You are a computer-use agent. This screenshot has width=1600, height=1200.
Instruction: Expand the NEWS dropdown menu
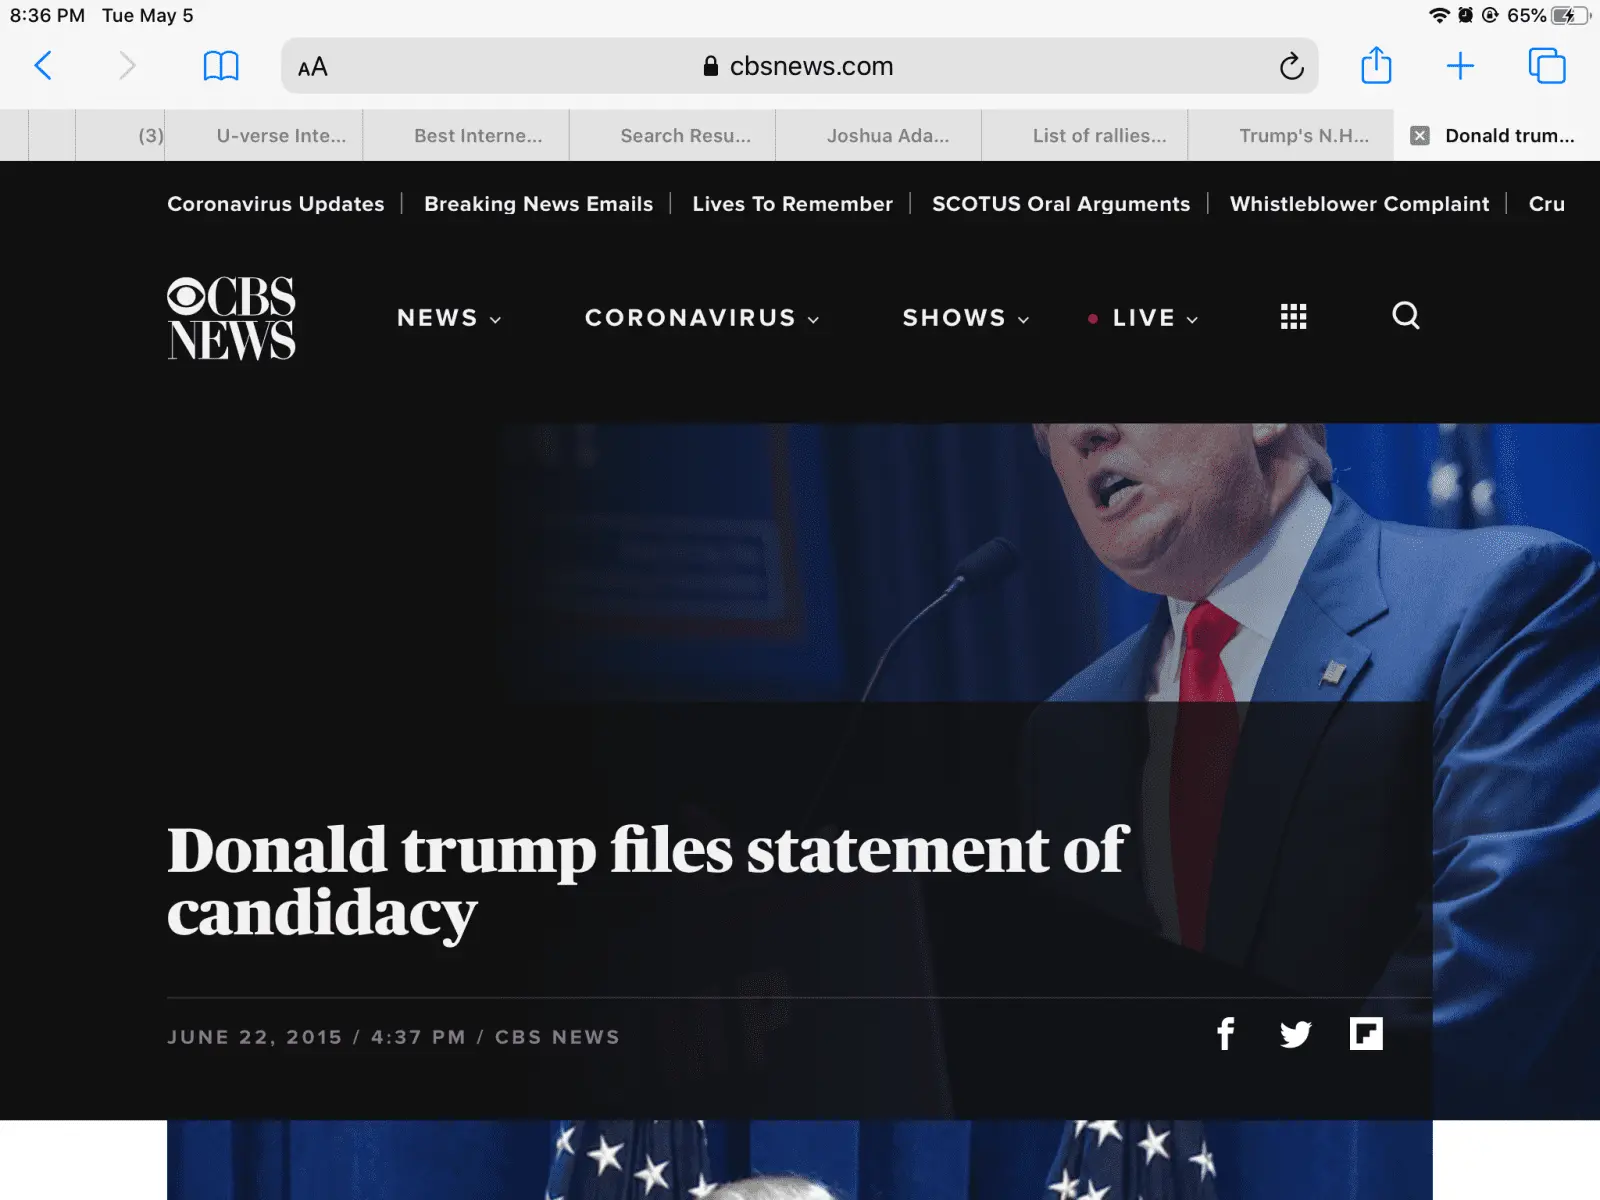449,318
